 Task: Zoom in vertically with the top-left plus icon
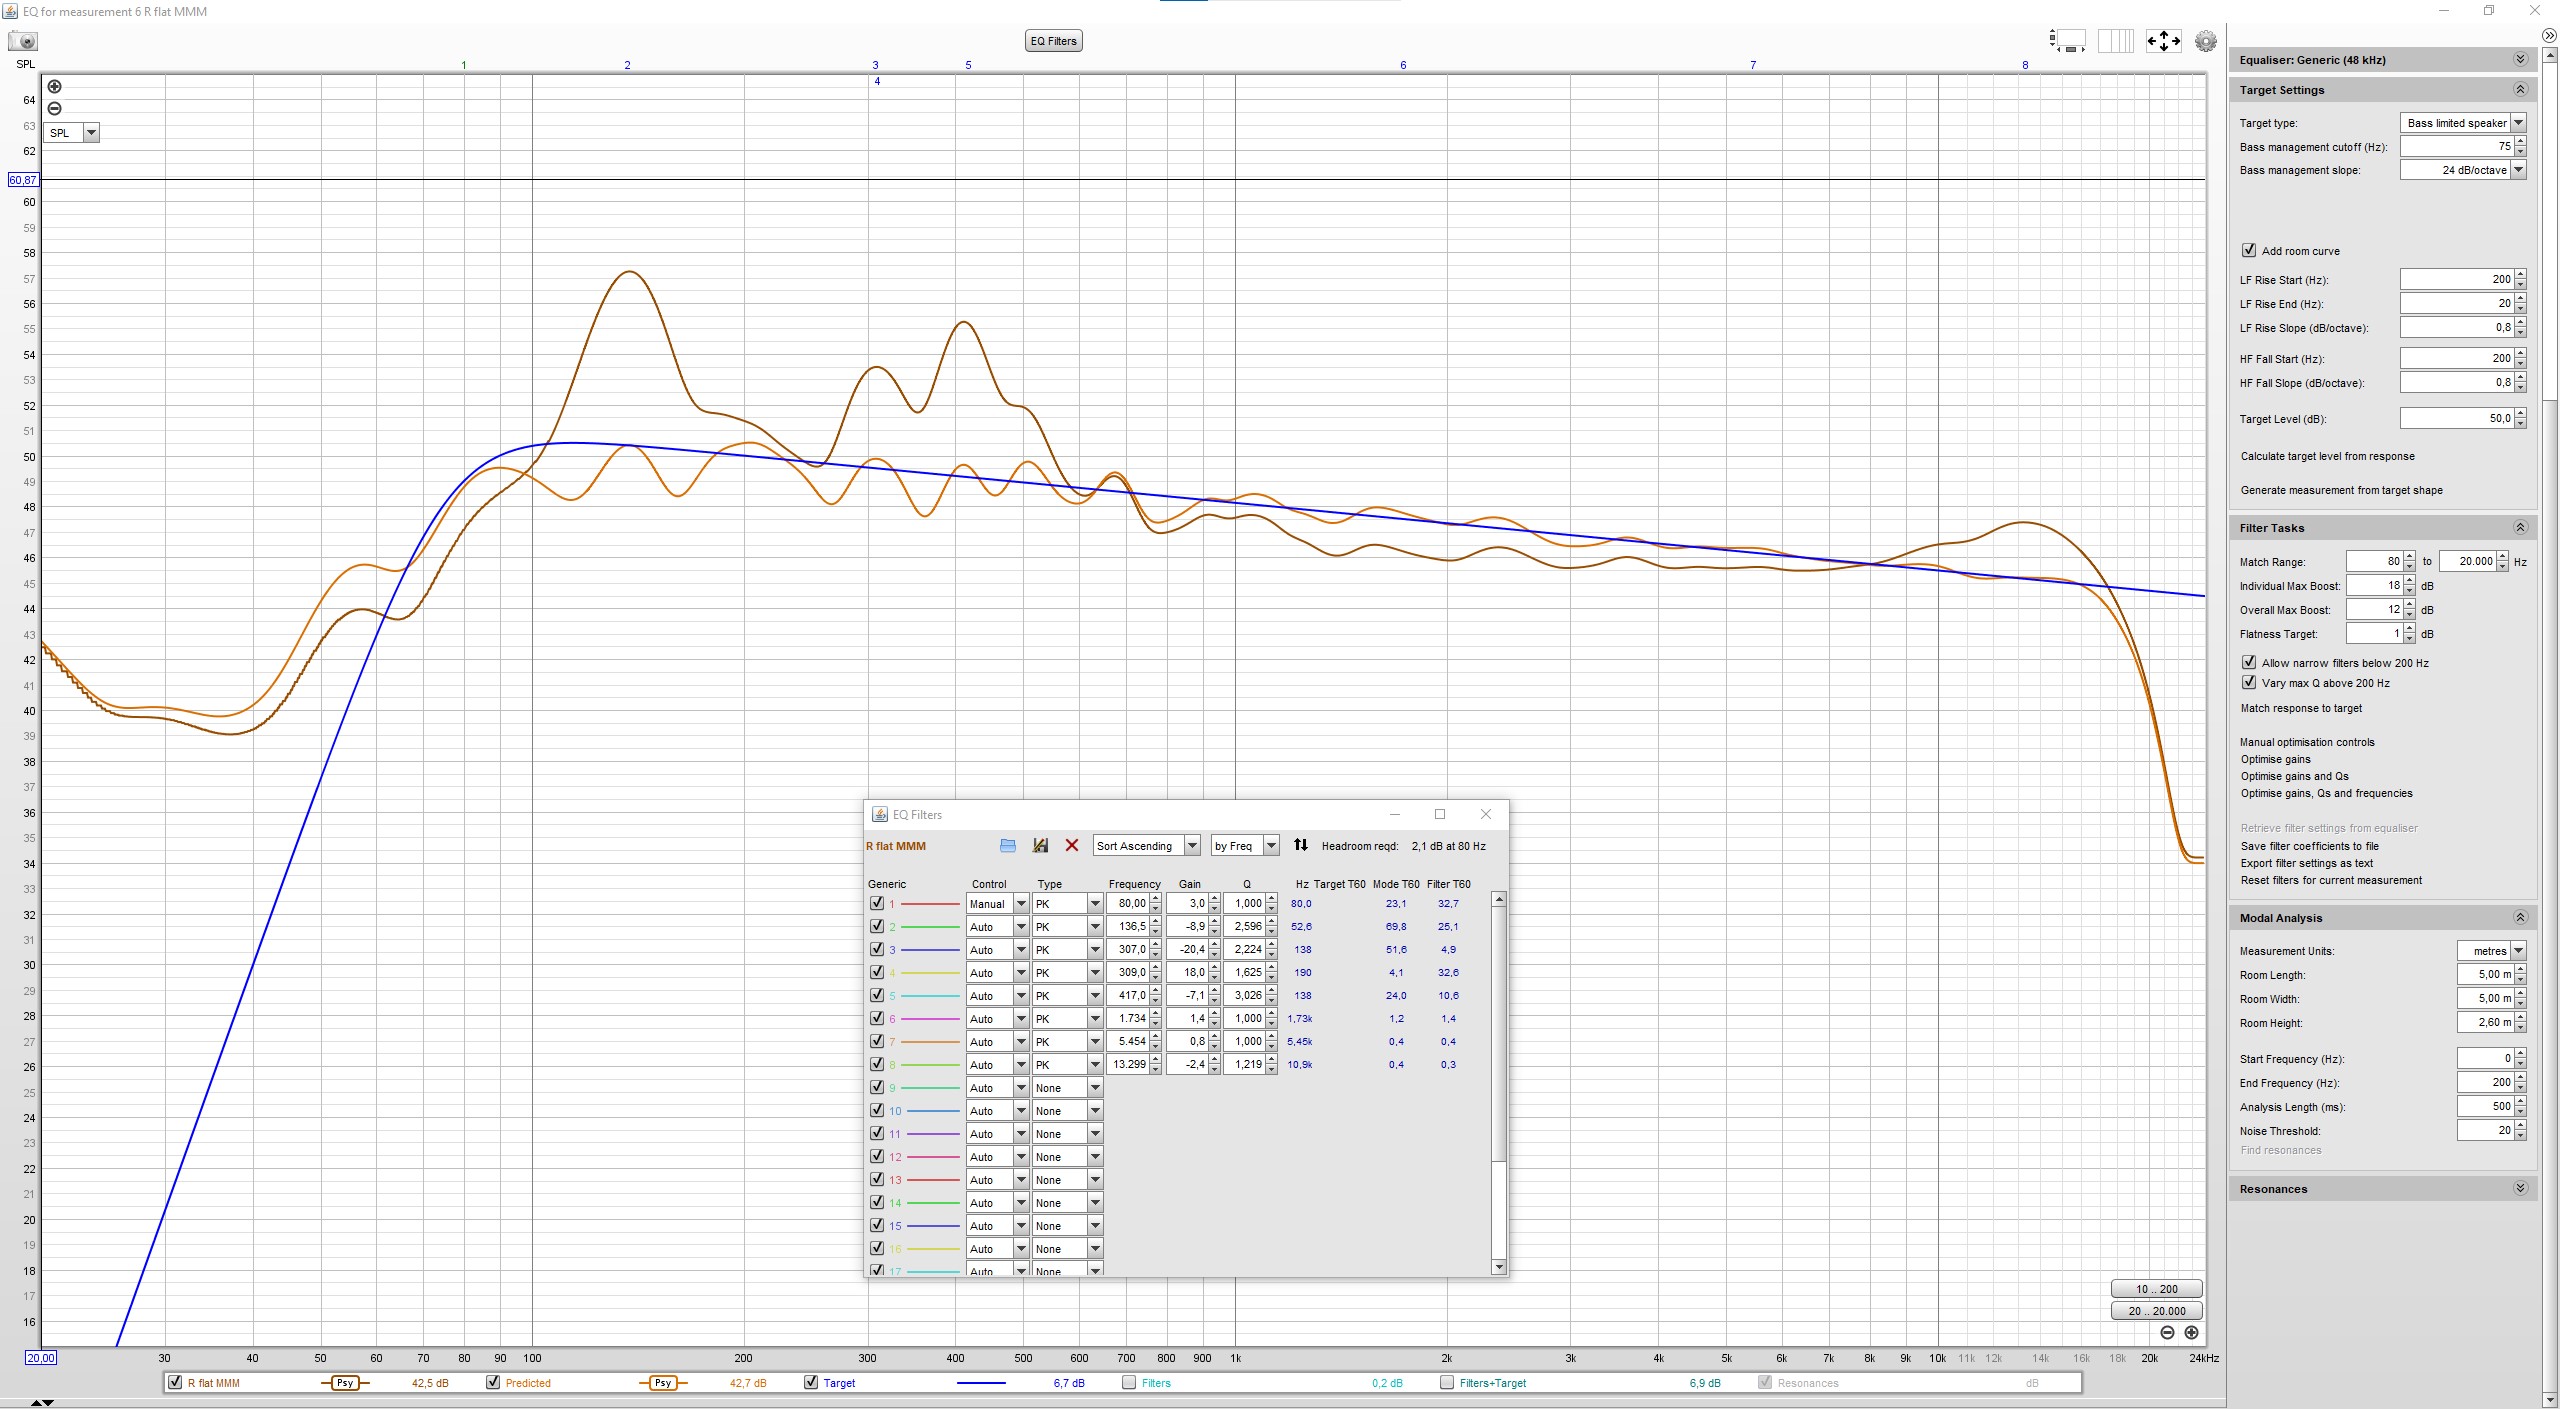click(55, 87)
